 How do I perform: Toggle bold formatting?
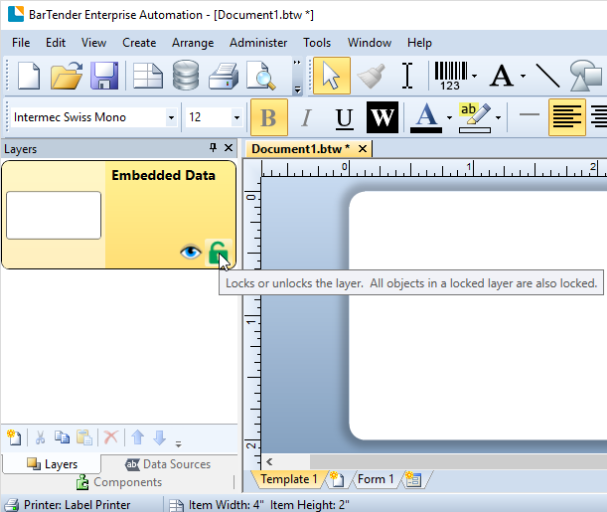click(269, 117)
